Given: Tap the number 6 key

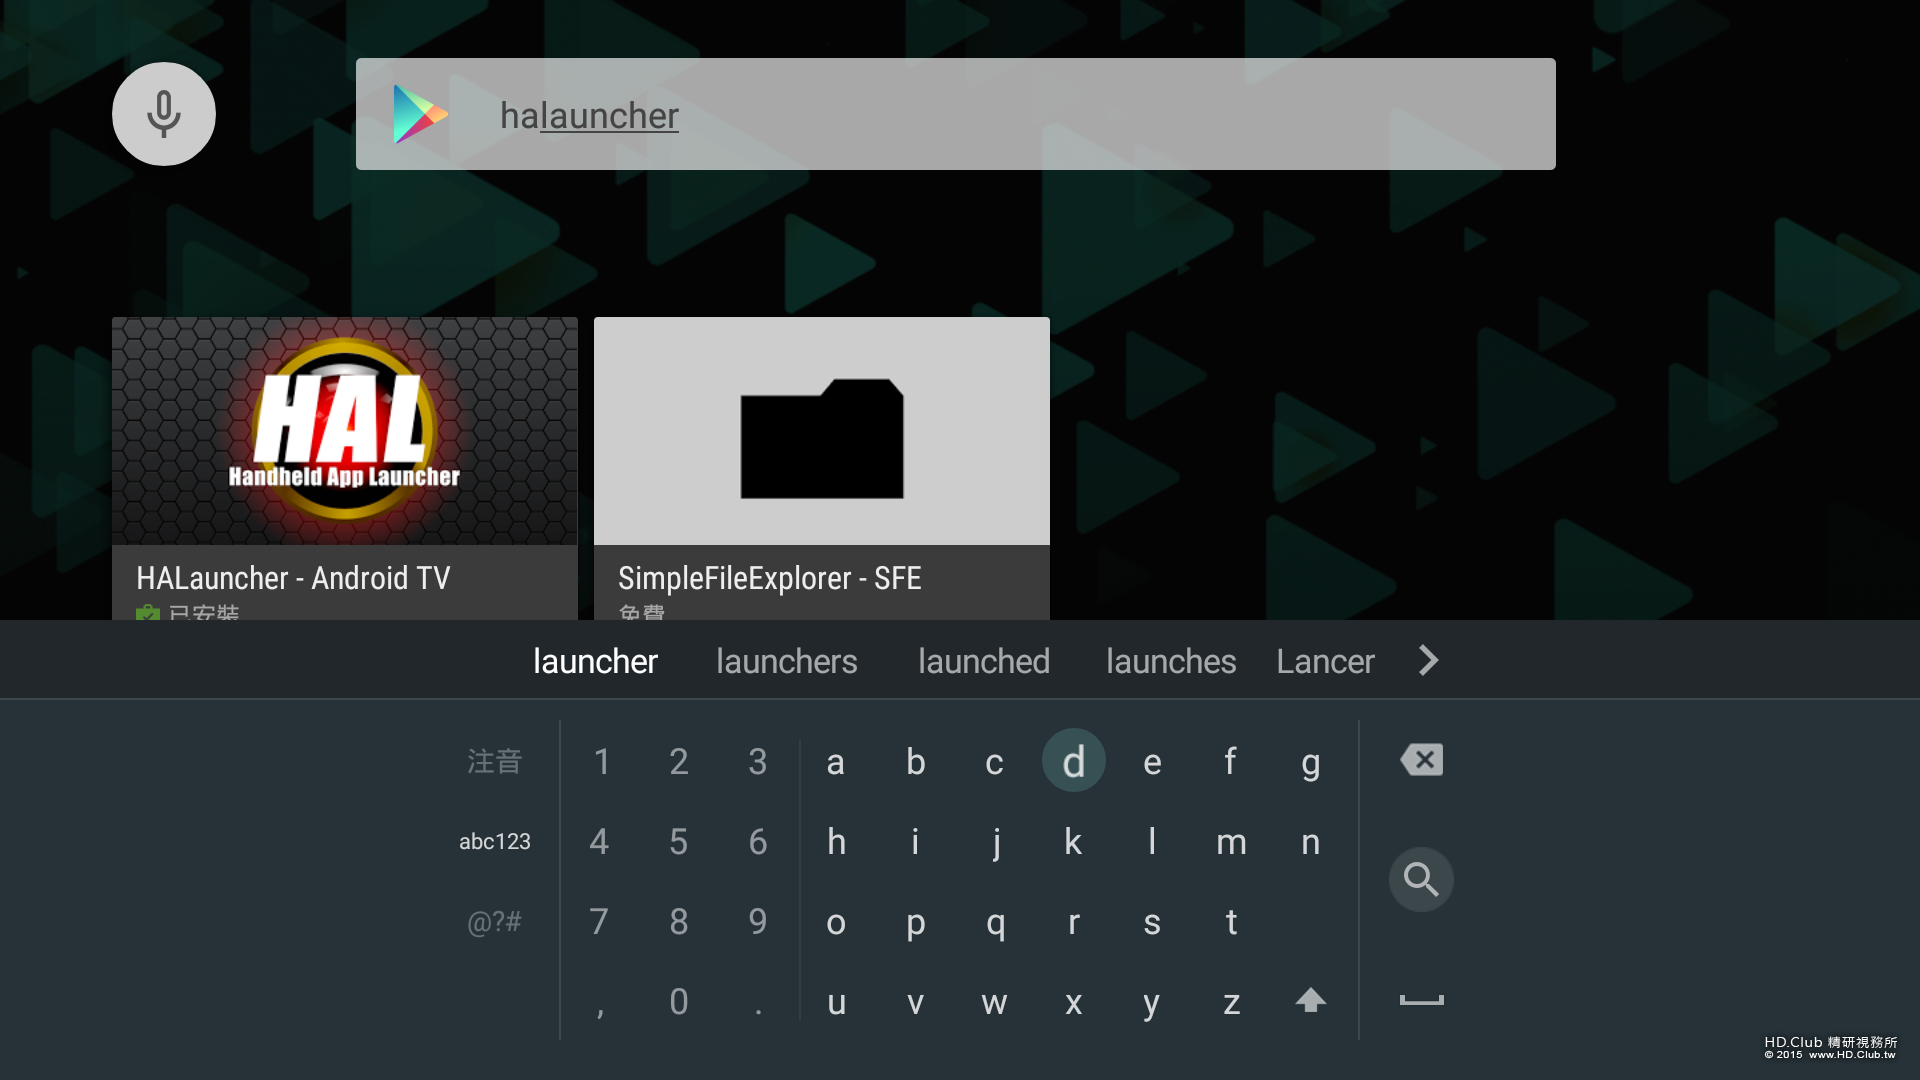Looking at the screenshot, I should pos(758,842).
